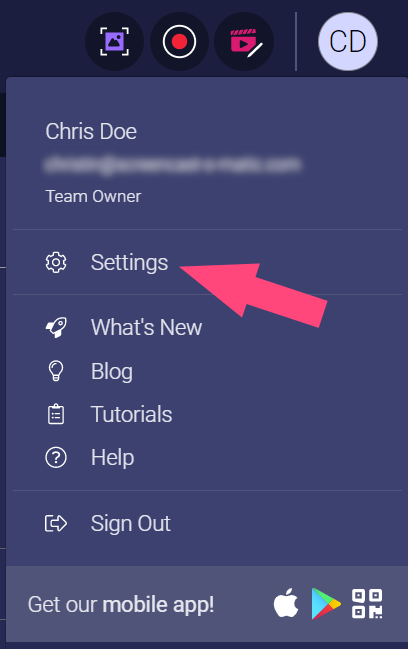
Task: Go to the Blog link
Action: (112, 371)
